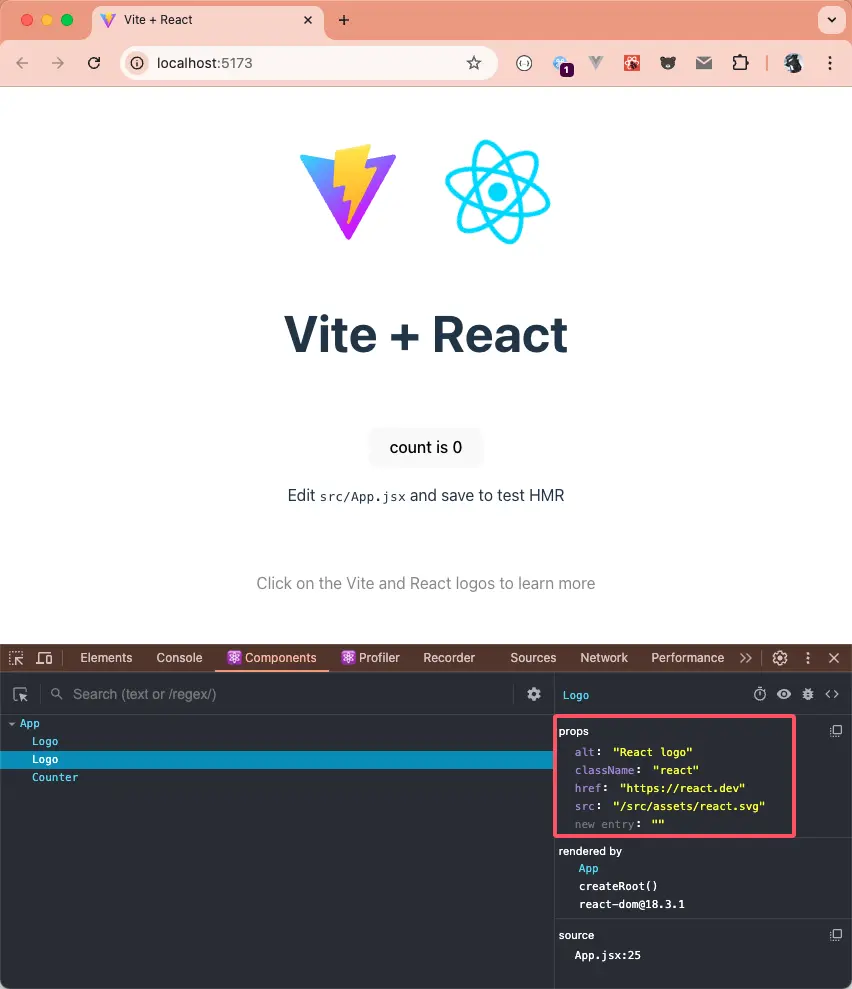Collapse the App tree node
This screenshot has width=852, height=989.
tap(12, 724)
